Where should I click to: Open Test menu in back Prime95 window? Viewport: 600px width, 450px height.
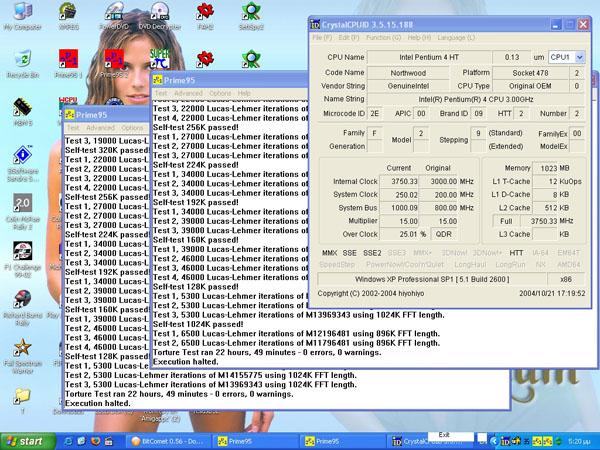(x=73, y=128)
